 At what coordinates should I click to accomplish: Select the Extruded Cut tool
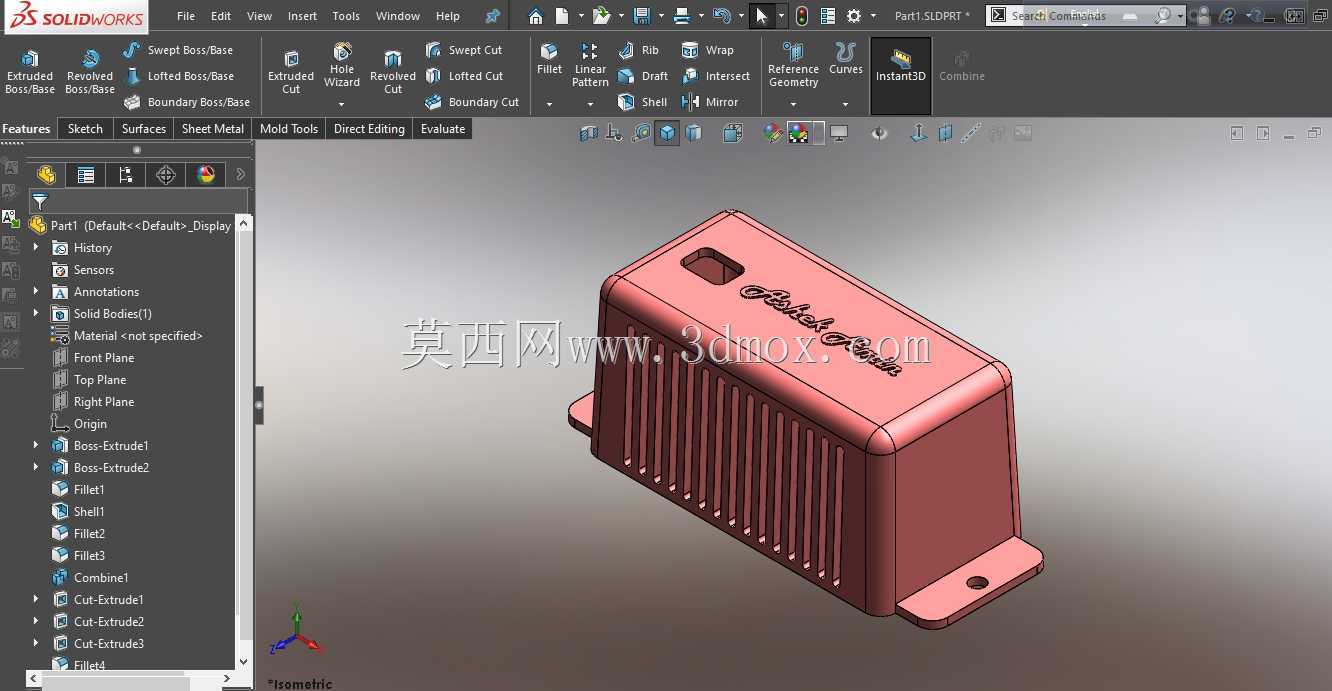[x=291, y=71]
